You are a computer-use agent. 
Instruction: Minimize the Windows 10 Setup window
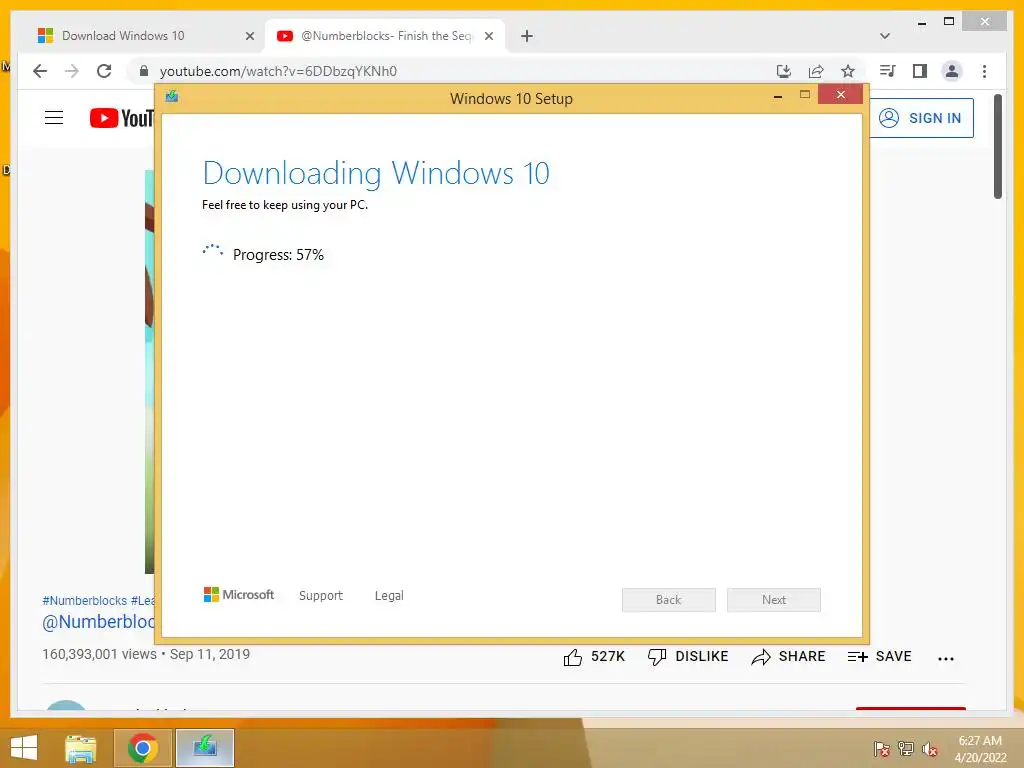click(x=778, y=96)
